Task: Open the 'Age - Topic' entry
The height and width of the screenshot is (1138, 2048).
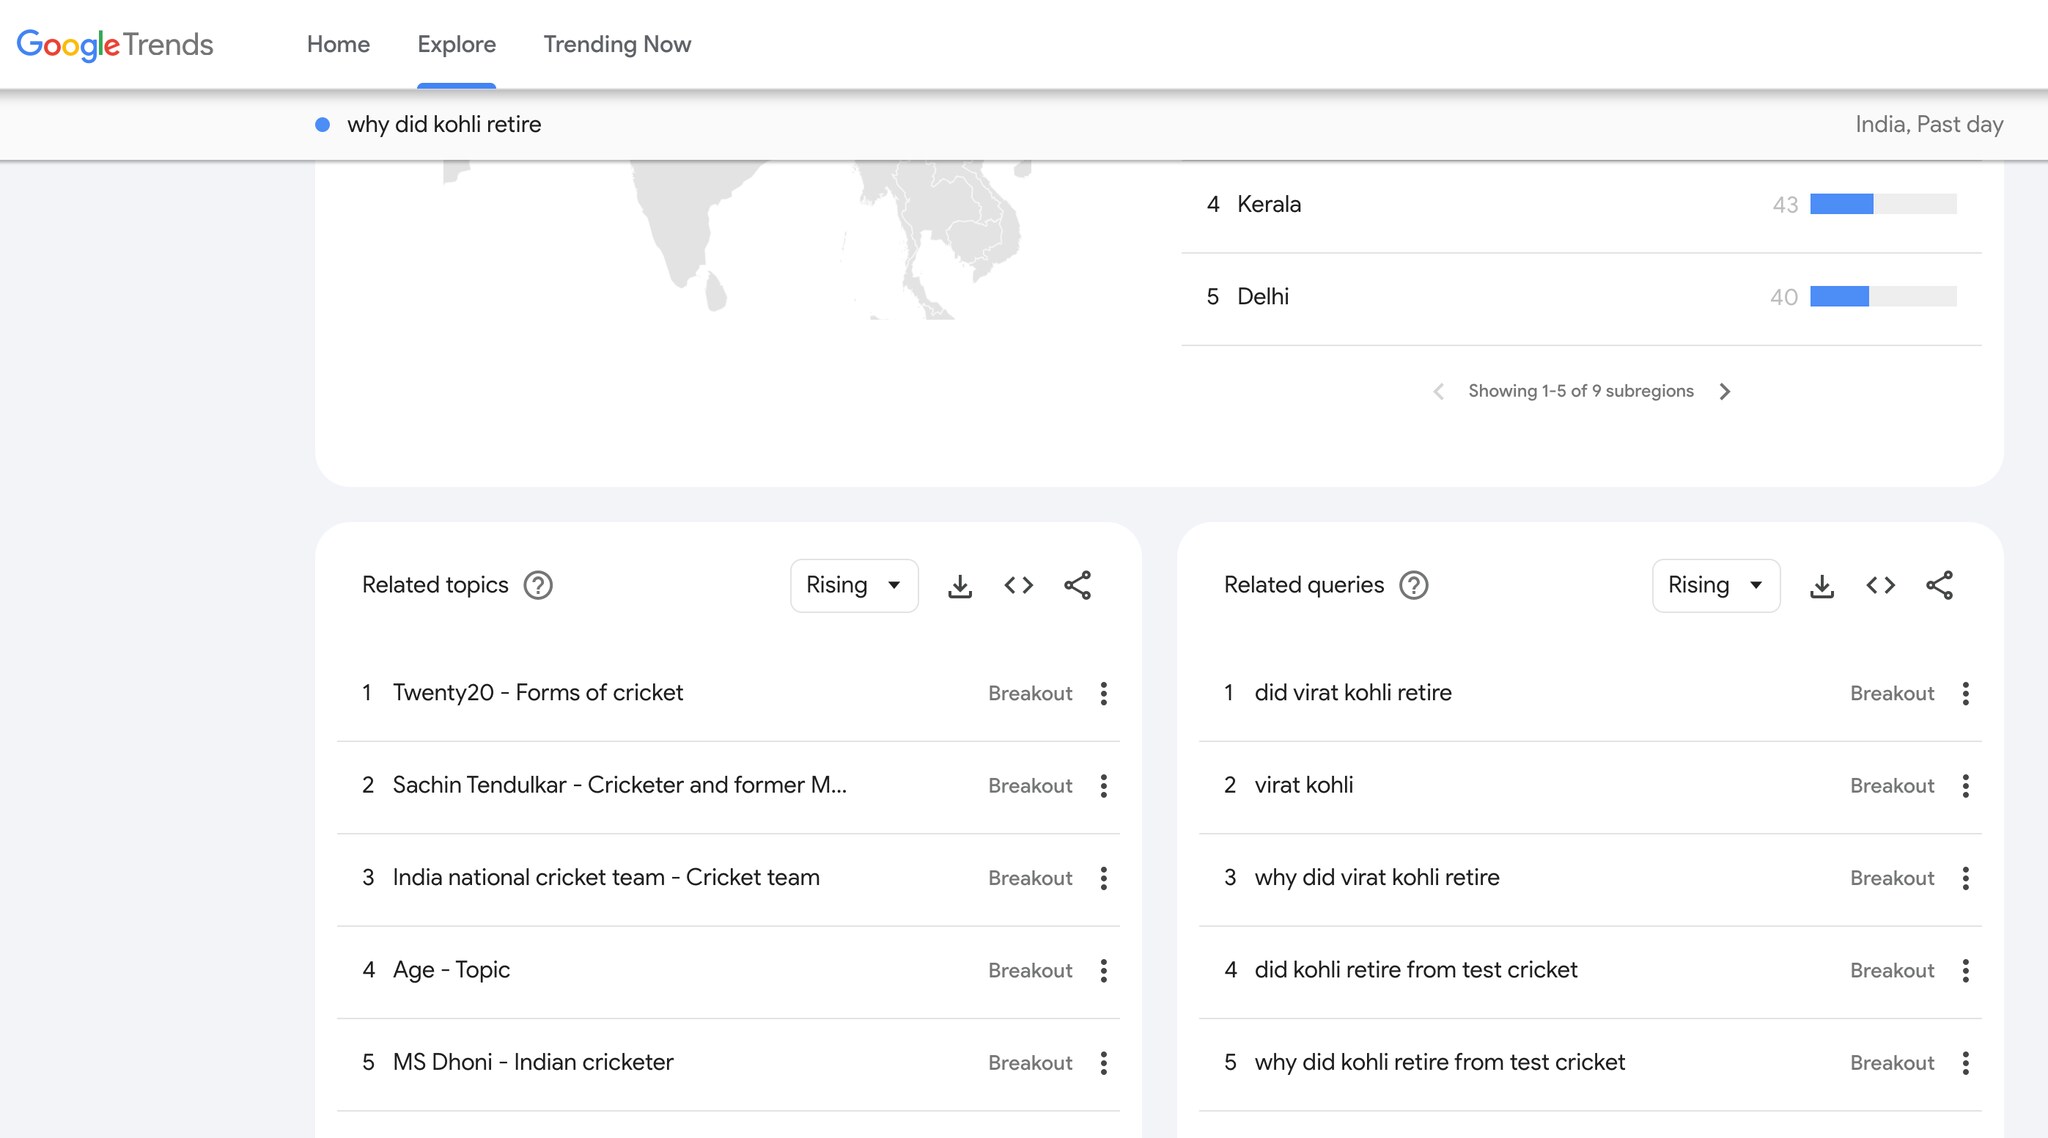Action: [x=451, y=970]
